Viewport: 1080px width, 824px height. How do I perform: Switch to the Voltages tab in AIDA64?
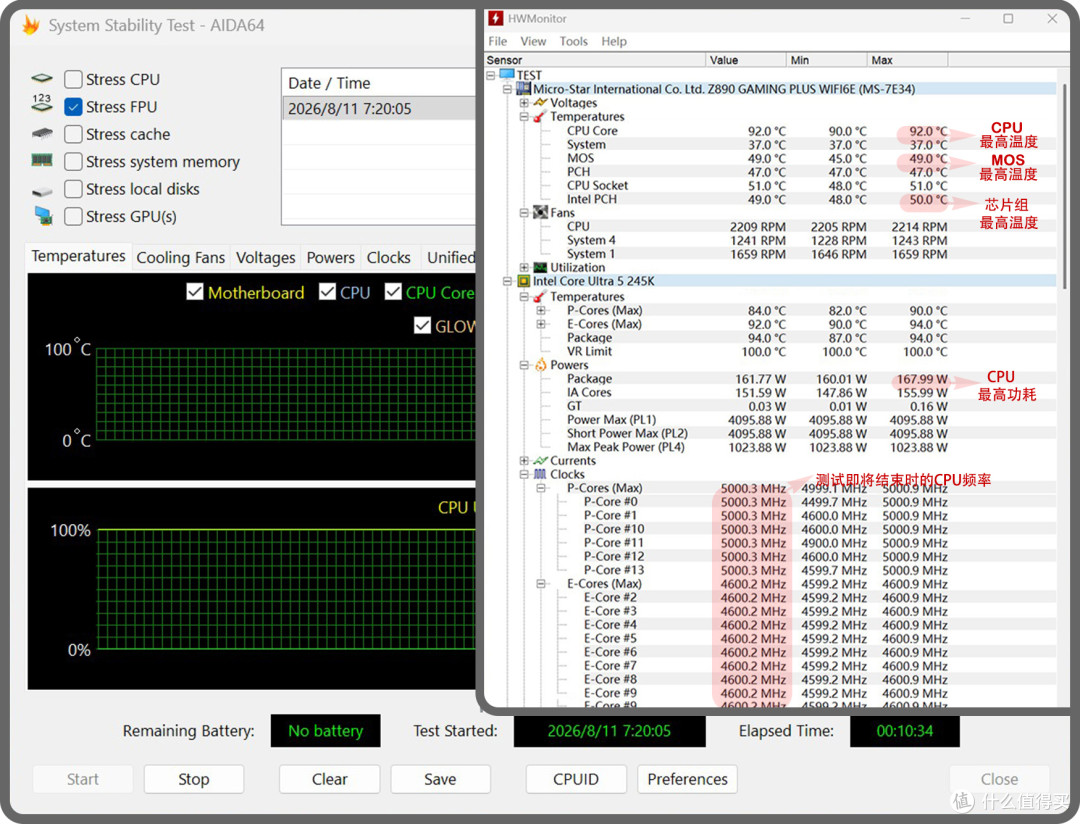click(x=265, y=258)
